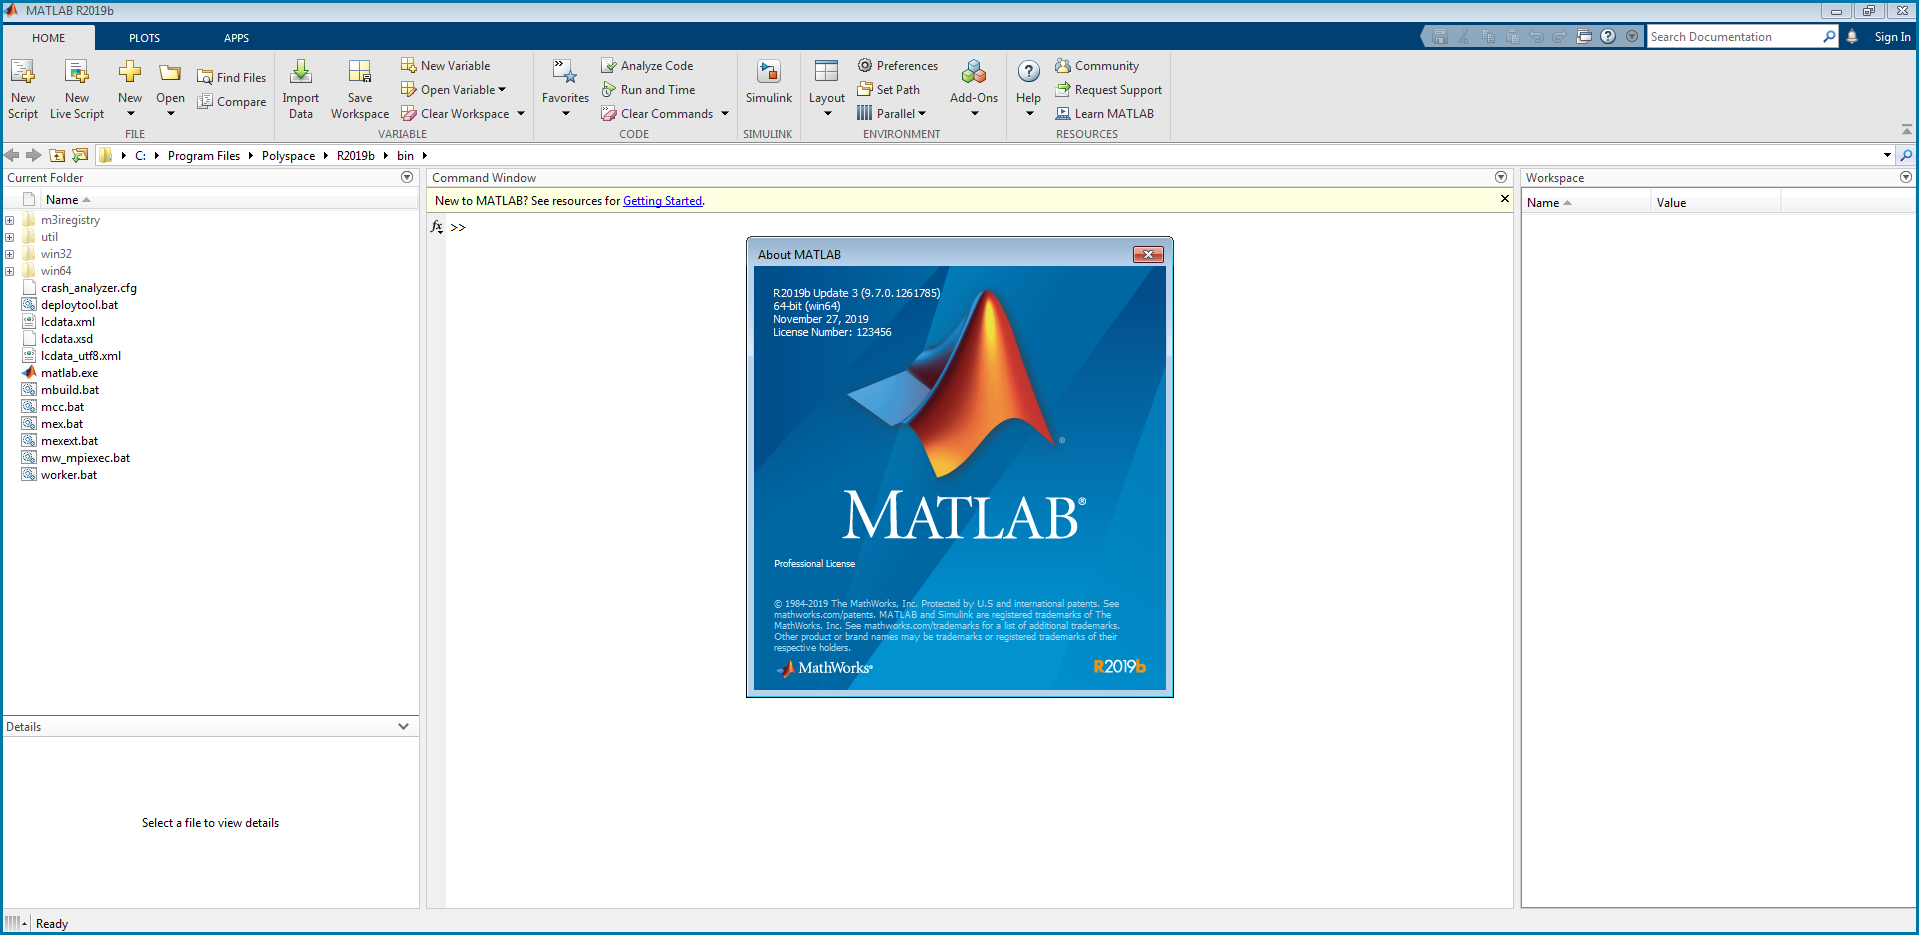Select R2019b in the address path

(x=356, y=155)
